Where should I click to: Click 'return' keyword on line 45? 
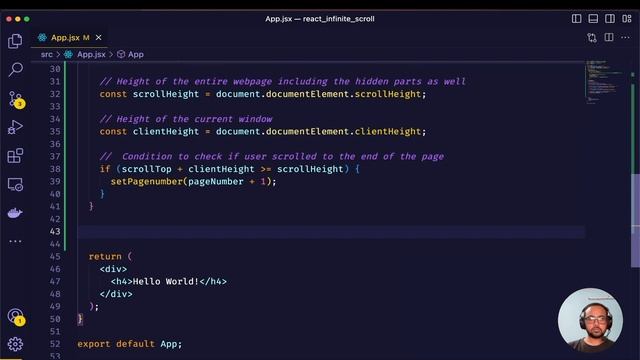[105, 257]
